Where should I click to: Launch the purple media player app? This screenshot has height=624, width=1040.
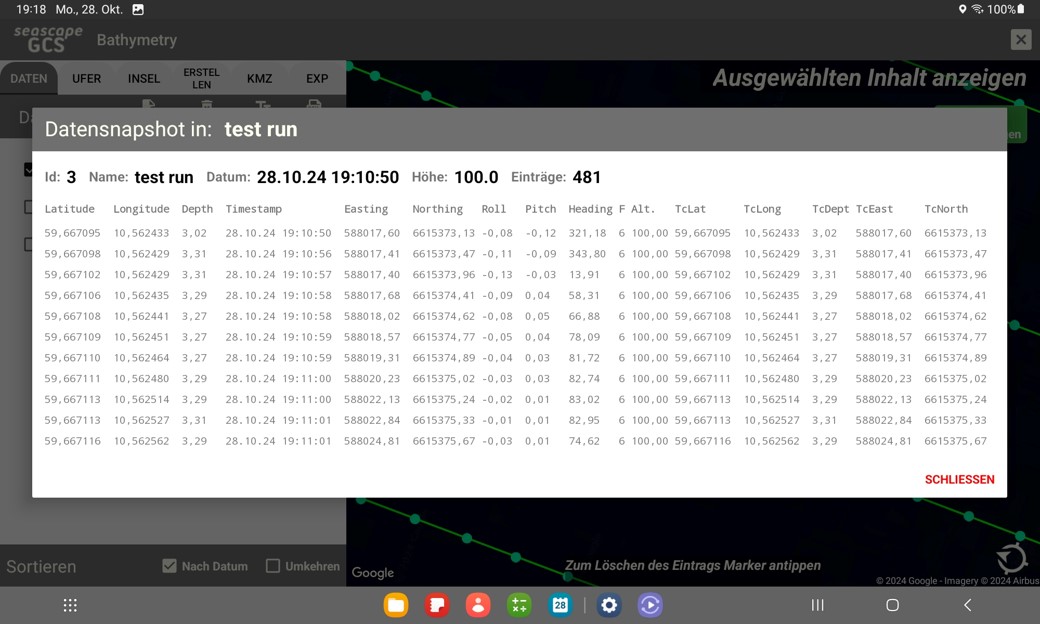coord(650,605)
